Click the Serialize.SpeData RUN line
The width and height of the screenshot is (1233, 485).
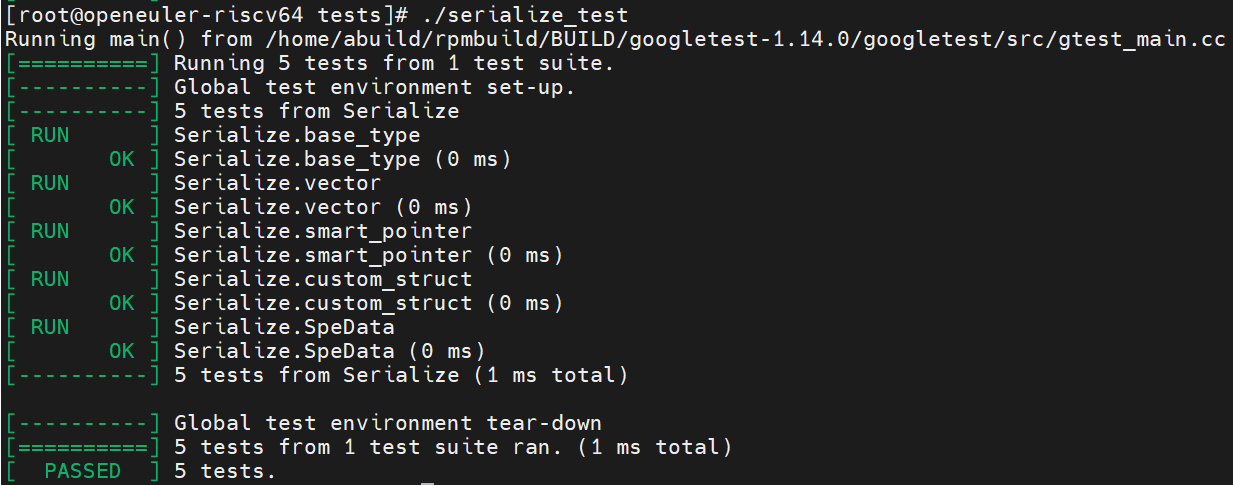pyautogui.click(x=199, y=327)
